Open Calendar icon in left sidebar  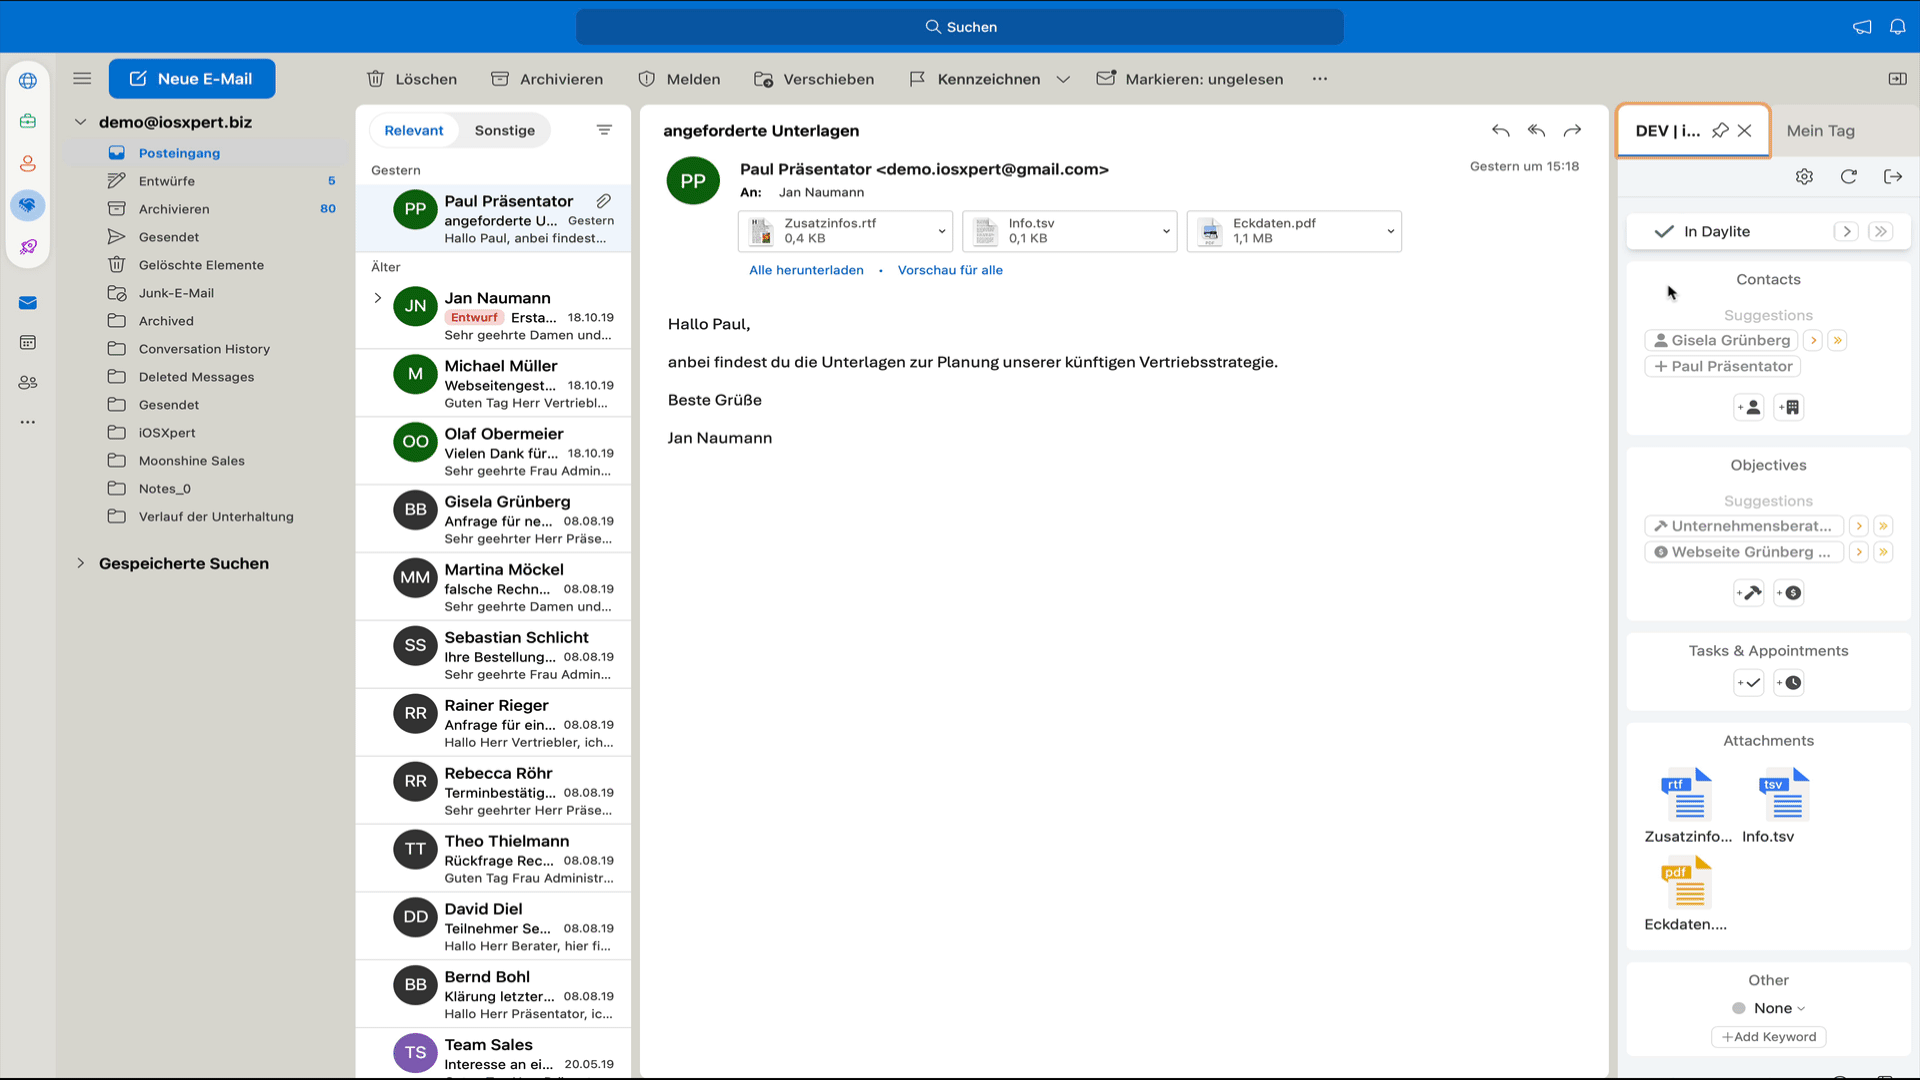point(28,342)
